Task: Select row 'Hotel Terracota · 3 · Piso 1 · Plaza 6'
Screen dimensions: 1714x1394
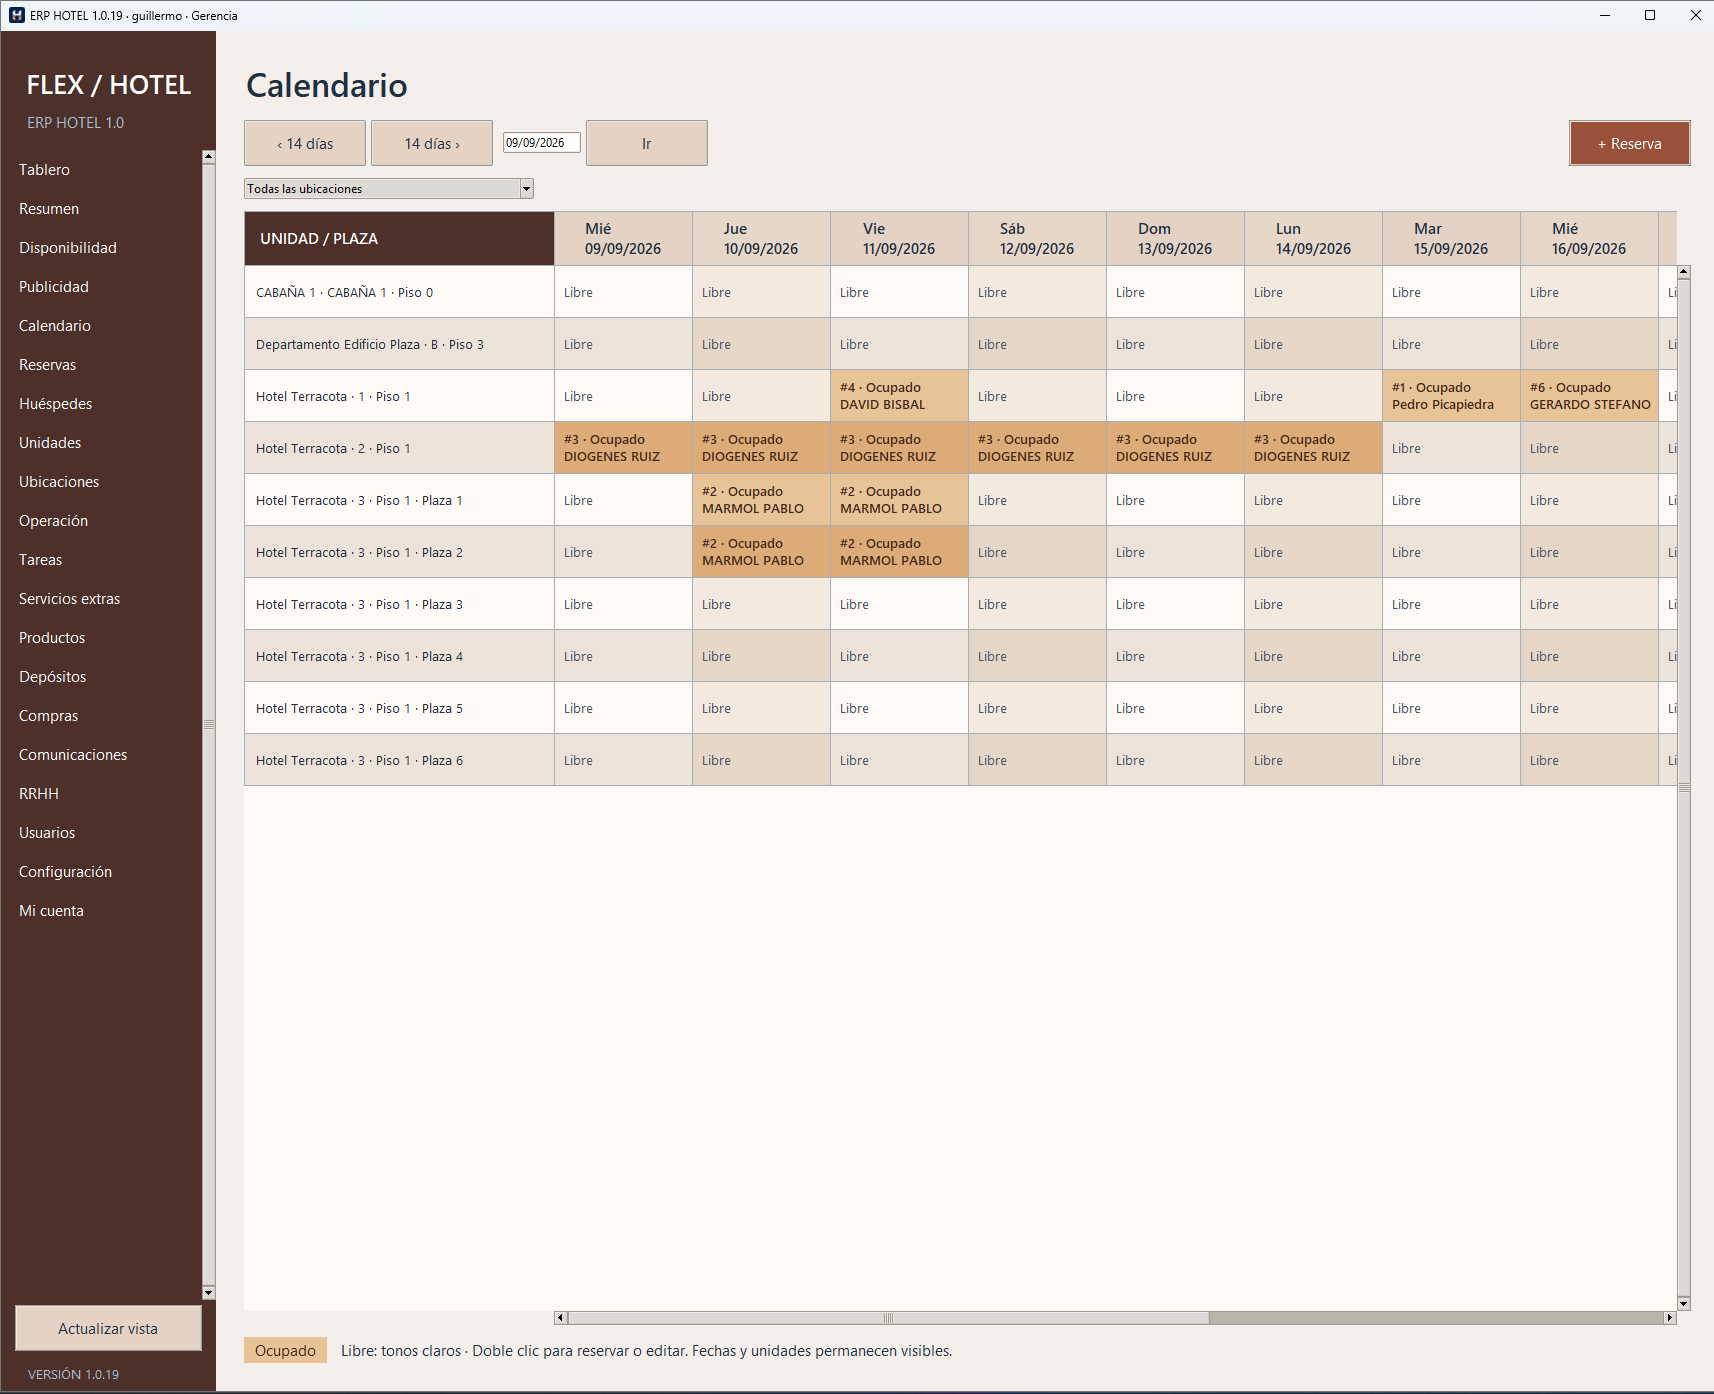Action: pos(399,760)
